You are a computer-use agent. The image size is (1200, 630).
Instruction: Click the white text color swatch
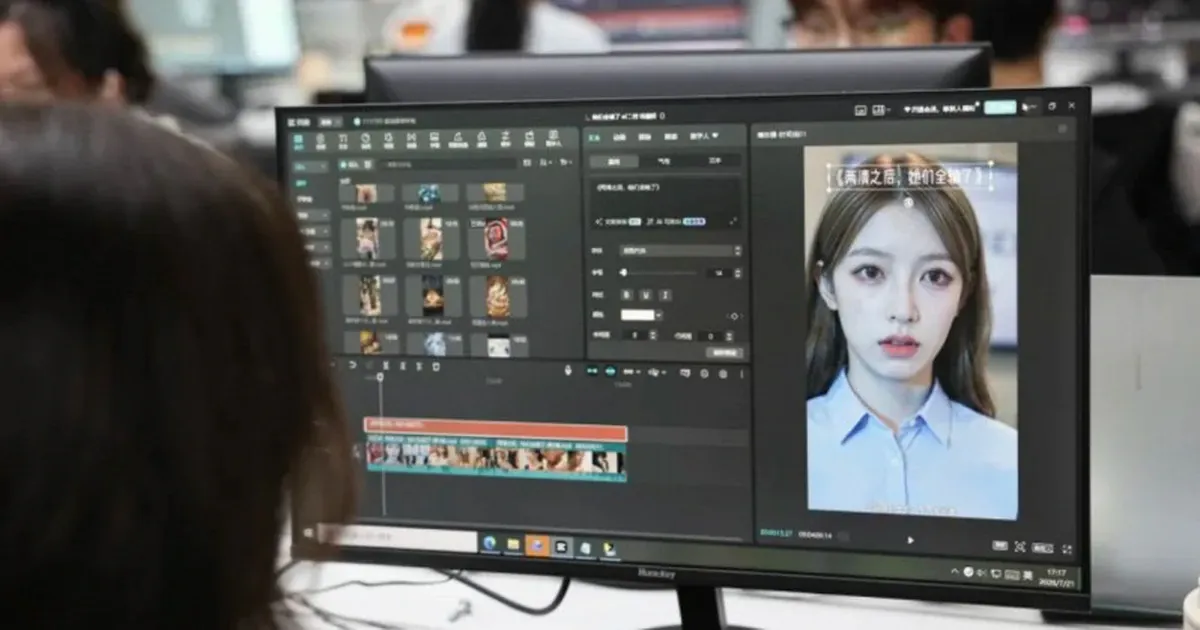click(637, 315)
